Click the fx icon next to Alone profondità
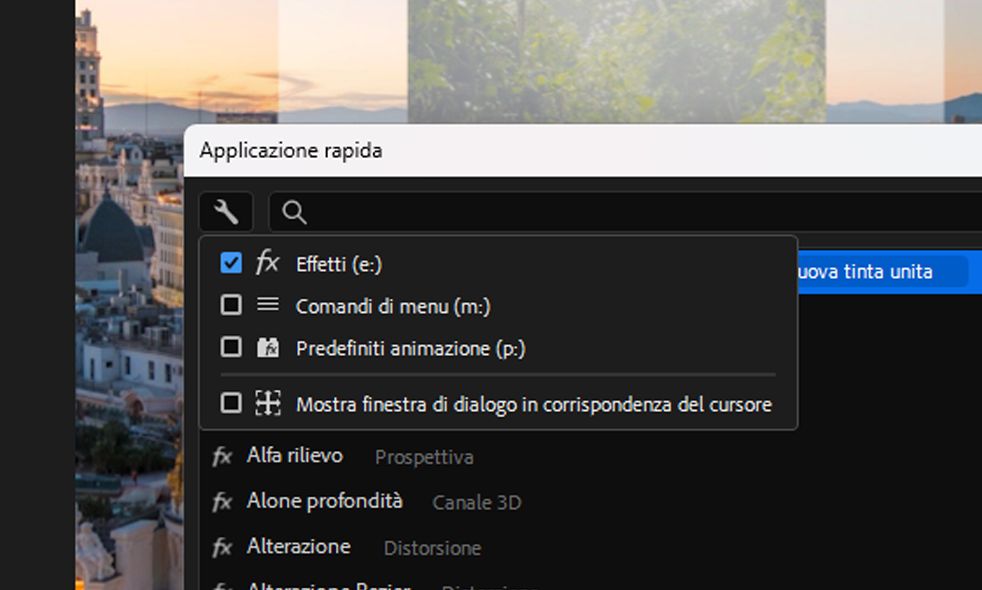The height and width of the screenshot is (590, 982). [222, 502]
